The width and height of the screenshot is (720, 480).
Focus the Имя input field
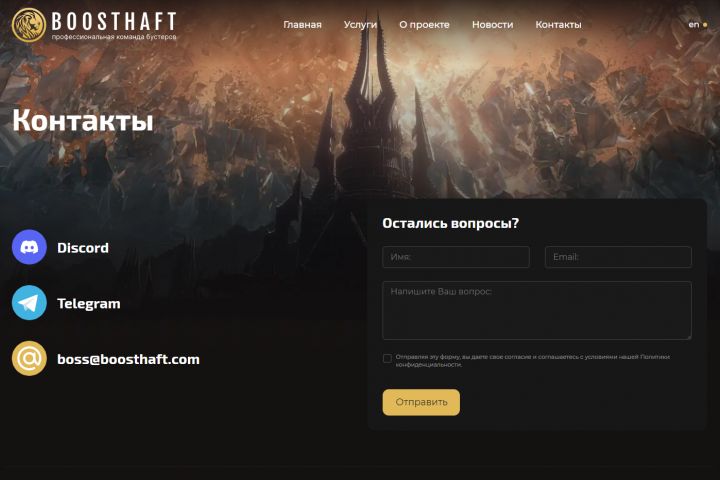[456, 257]
